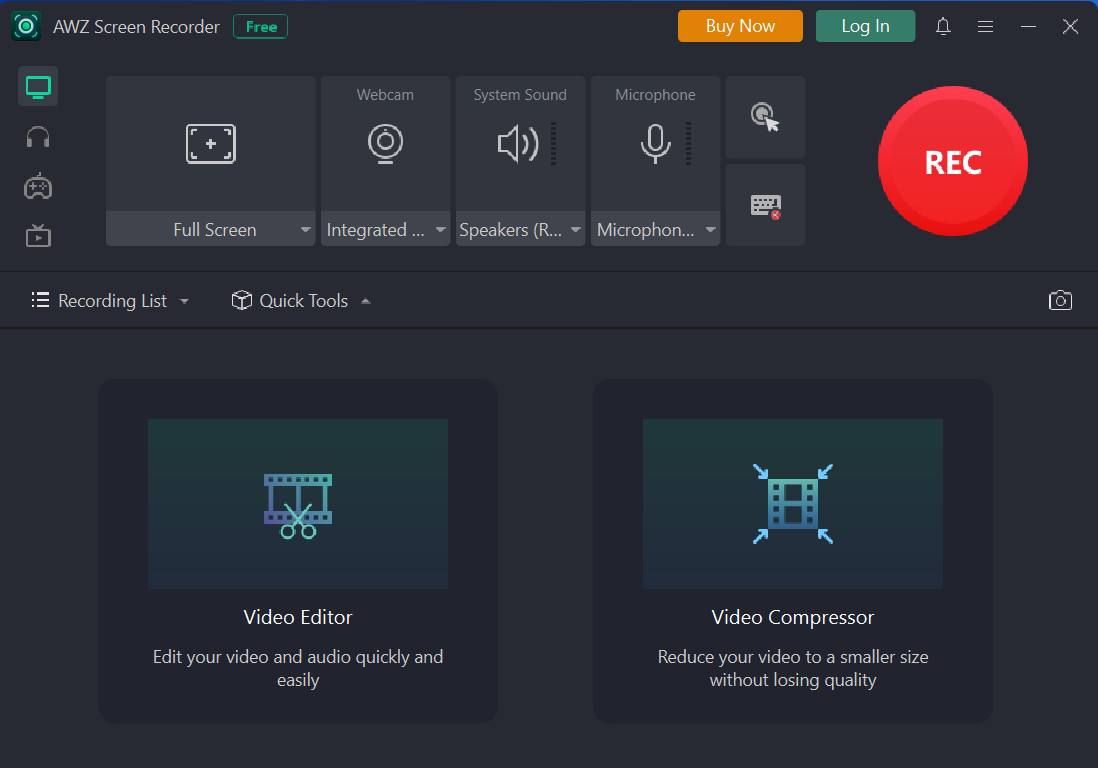Open the Recording List view
The width and height of the screenshot is (1098, 768).
tap(110, 300)
